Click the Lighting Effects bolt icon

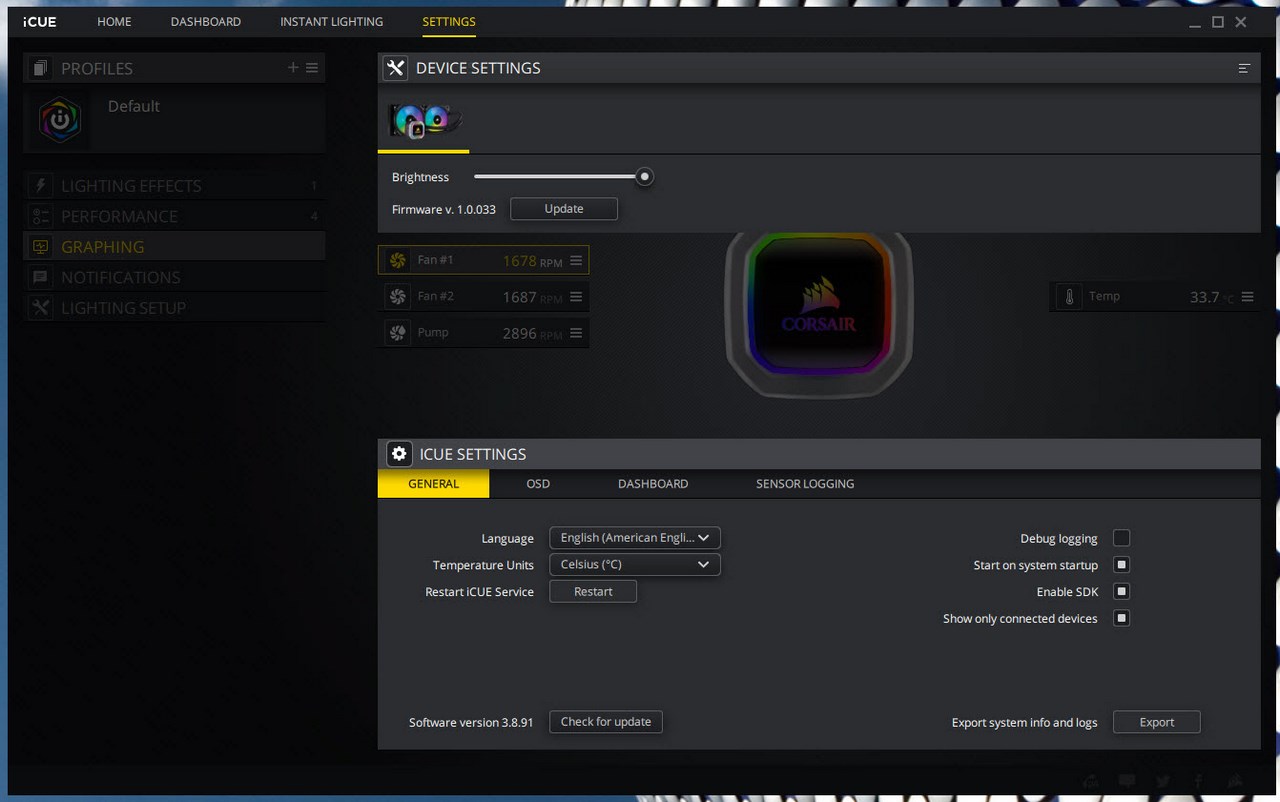click(41, 186)
